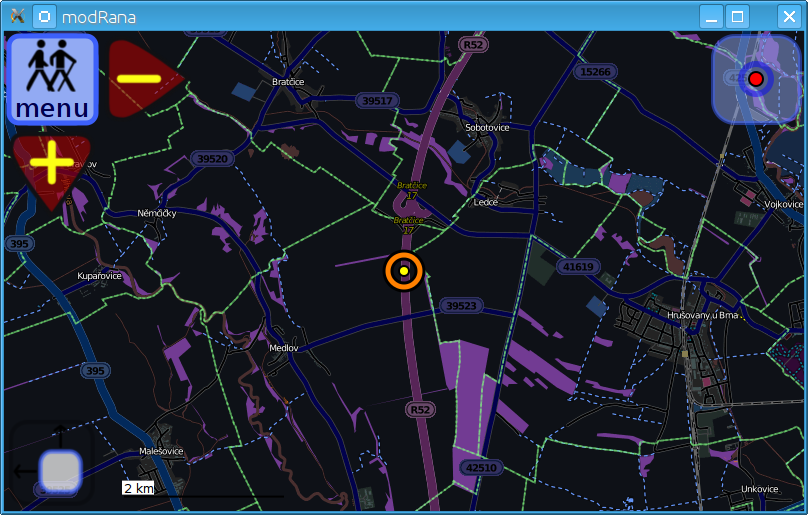Maximize the modRana window
The height and width of the screenshot is (515, 808).
[x=738, y=16]
